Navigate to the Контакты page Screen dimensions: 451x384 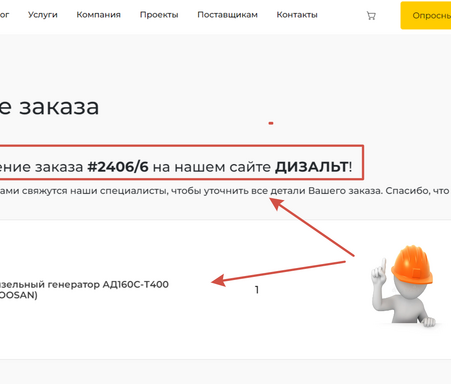point(297,15)
